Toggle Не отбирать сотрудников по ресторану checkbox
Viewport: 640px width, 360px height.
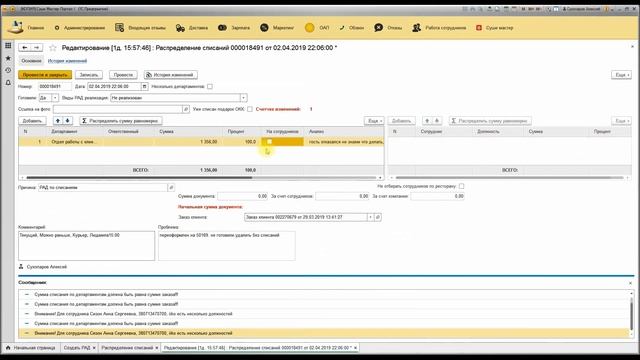461,186
